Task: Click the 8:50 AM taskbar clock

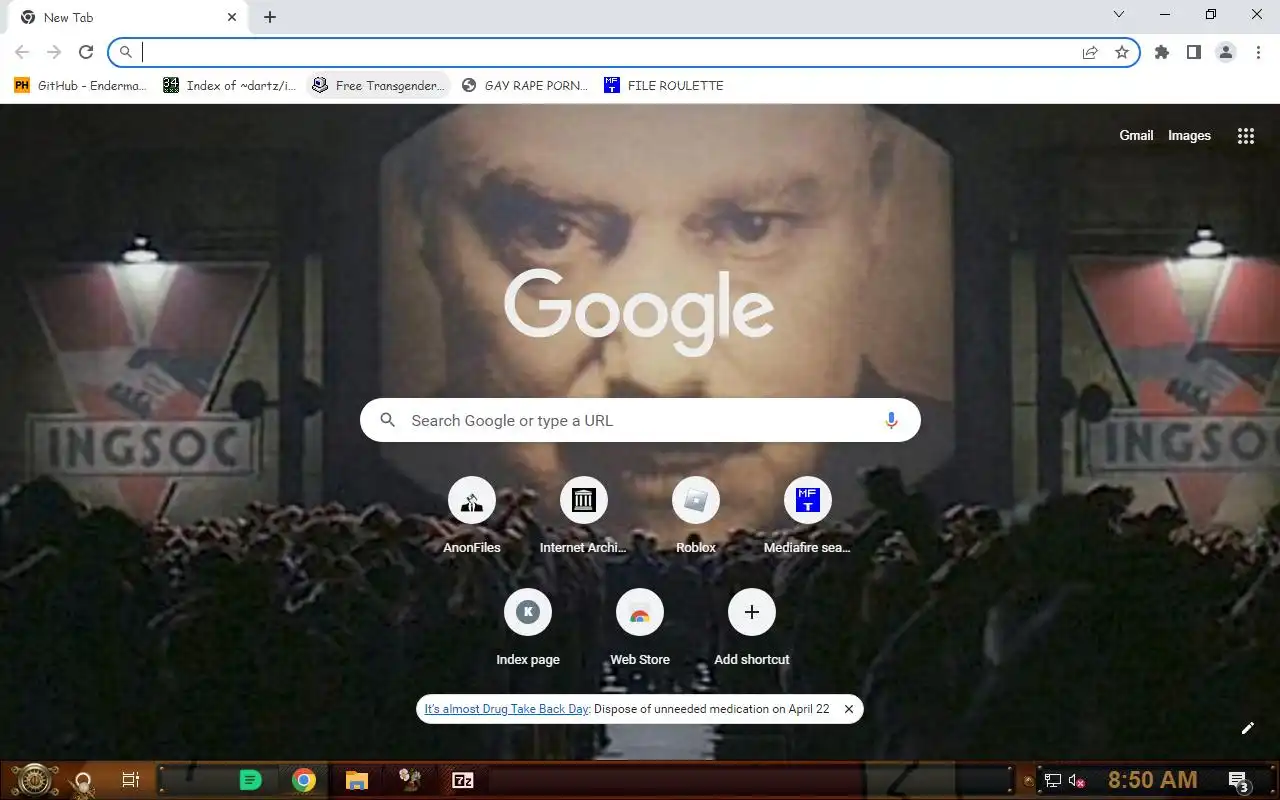Action: pos(1152,780)
